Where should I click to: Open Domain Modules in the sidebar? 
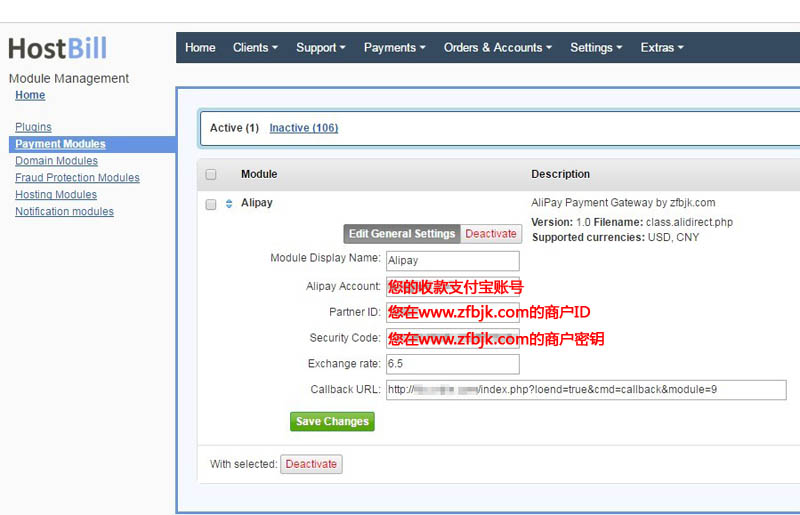click(x=56, y=161)
